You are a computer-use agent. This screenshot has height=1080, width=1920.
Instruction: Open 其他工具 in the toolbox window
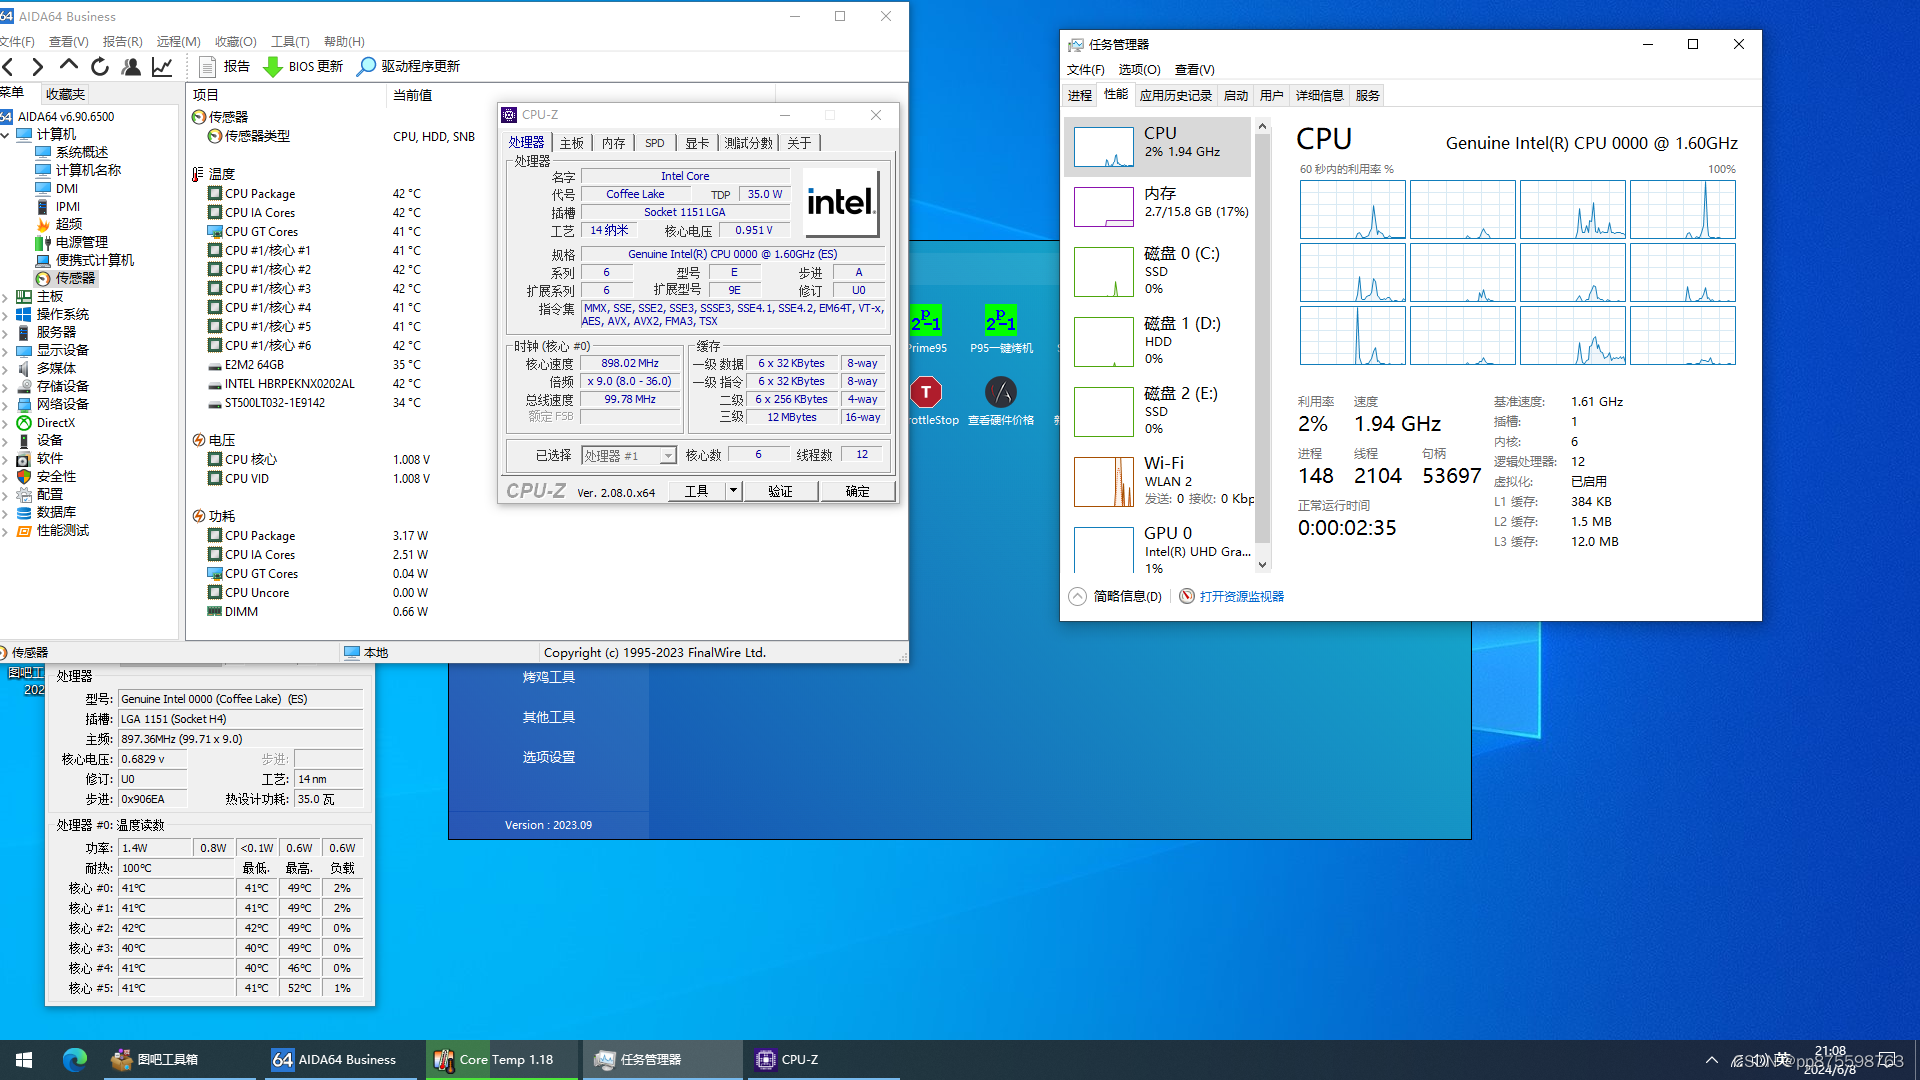pyautogui.click(x=549, y=717)
